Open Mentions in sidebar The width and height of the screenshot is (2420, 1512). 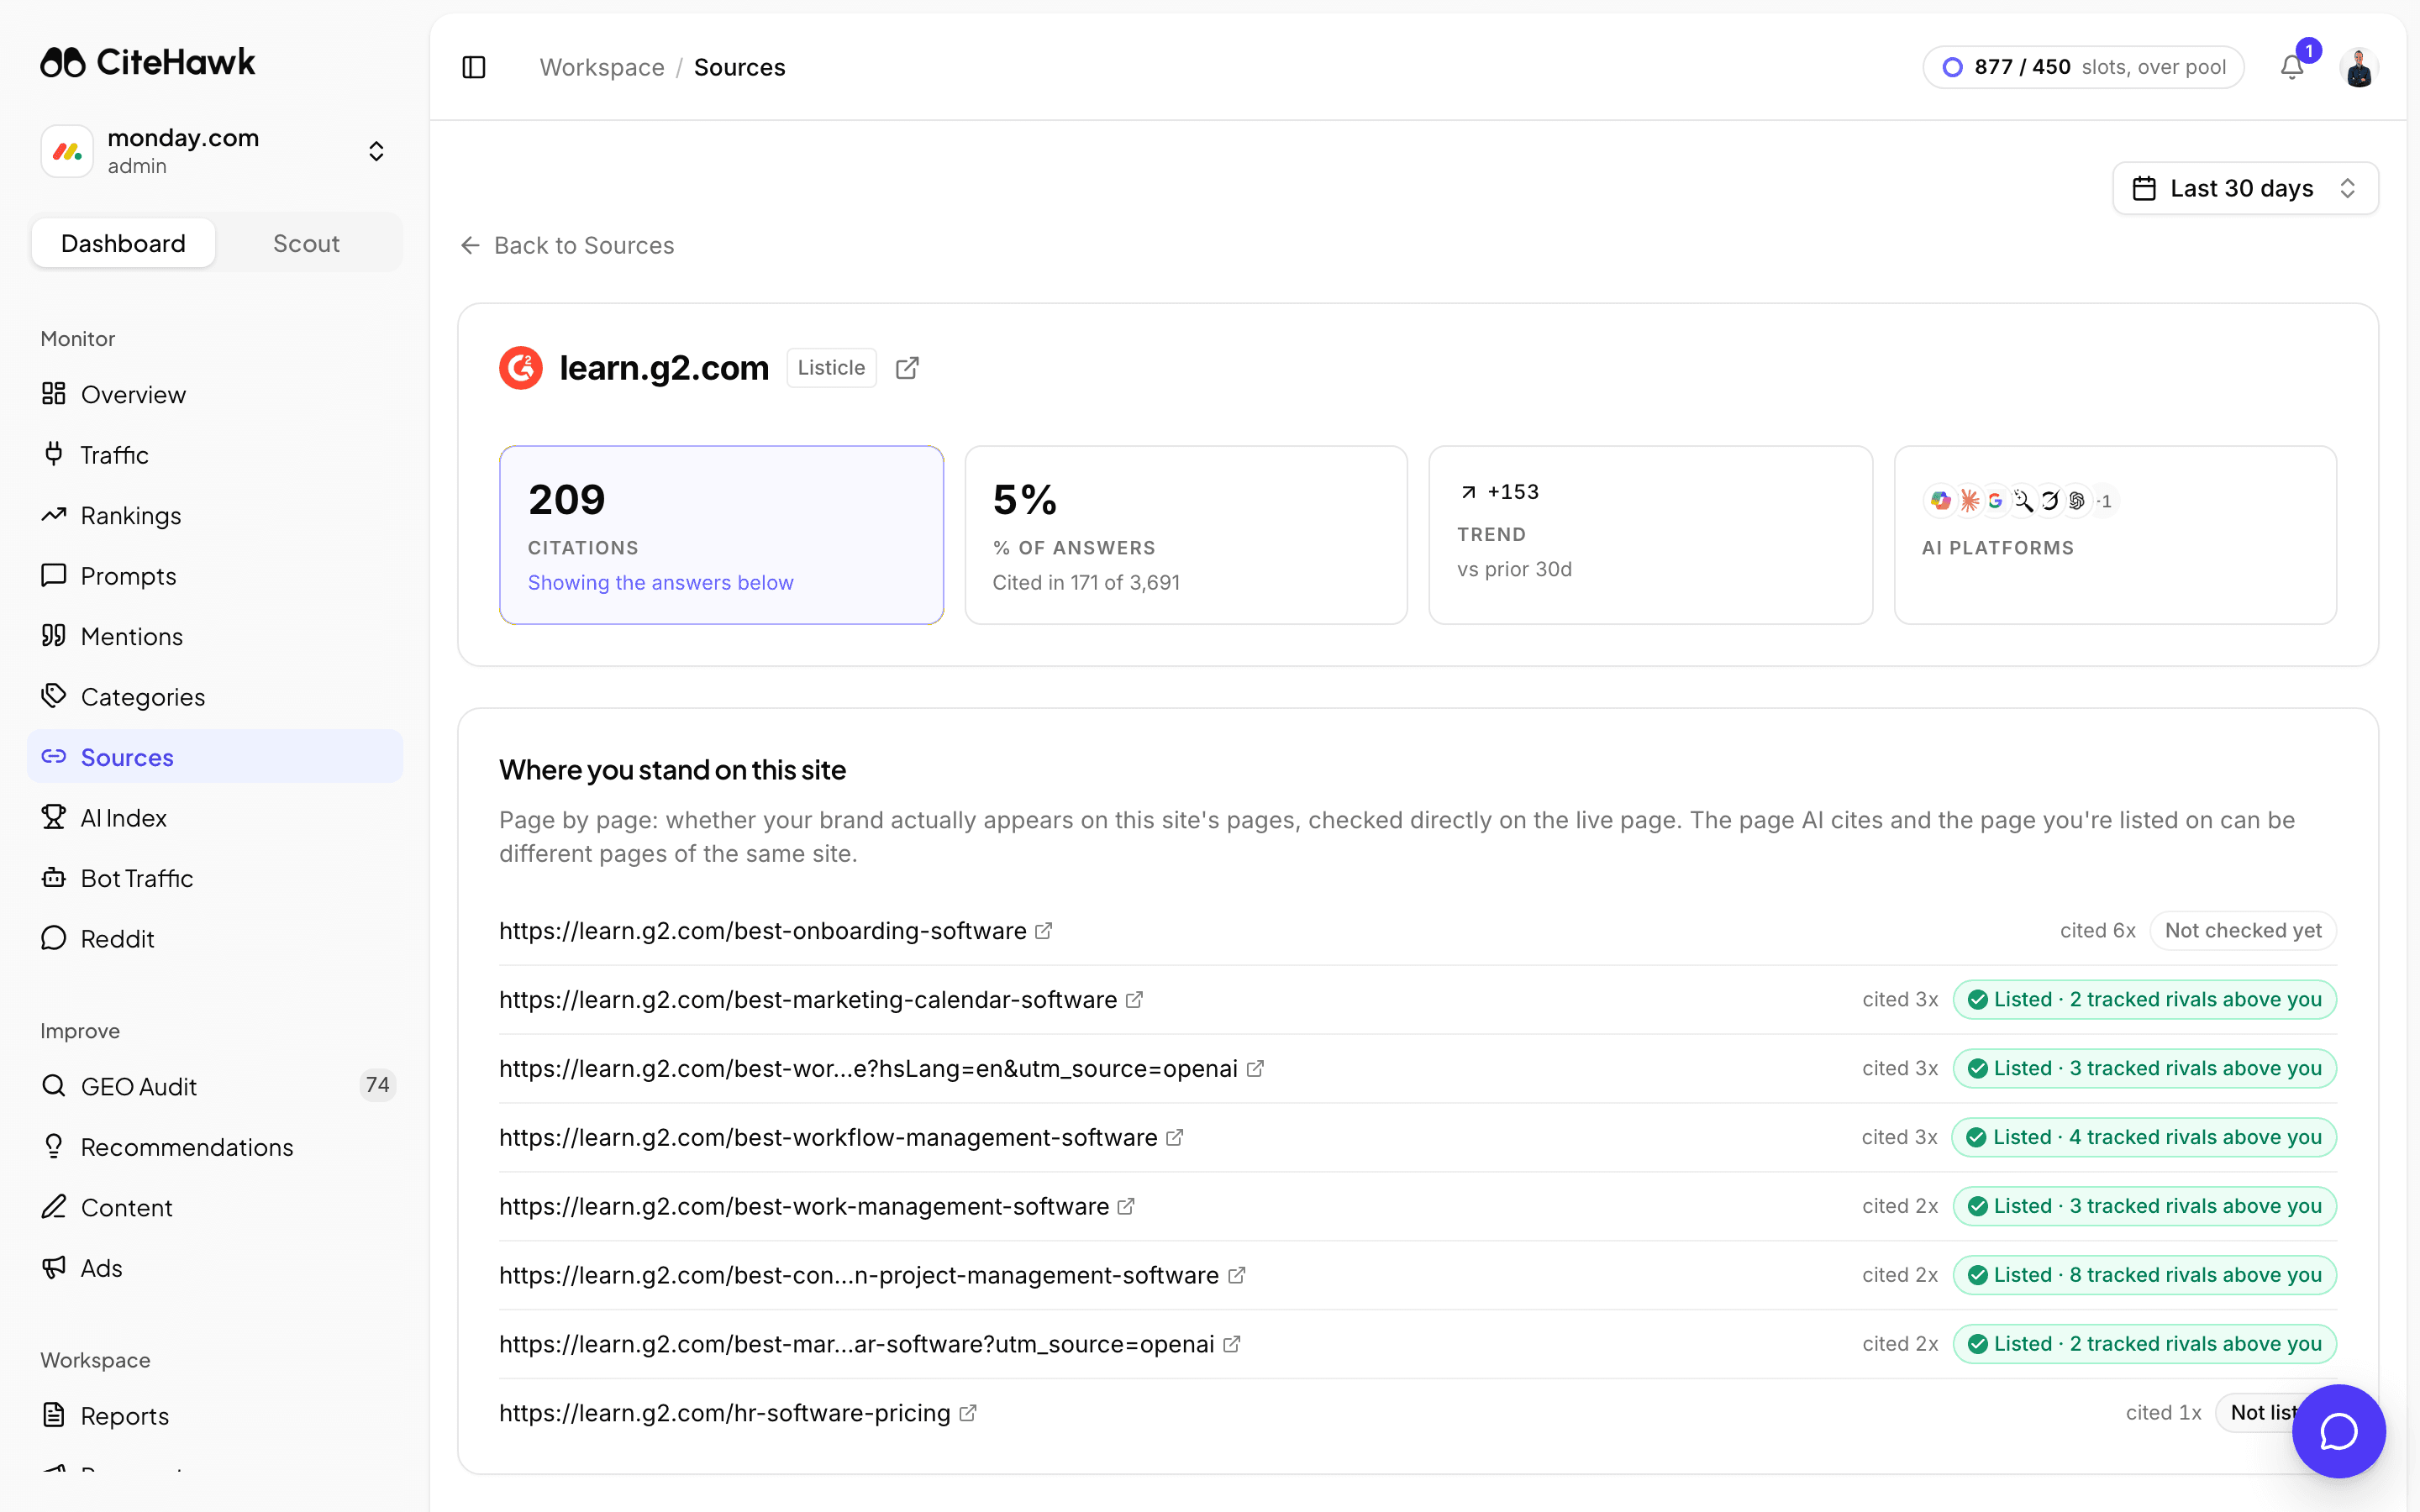215,636
